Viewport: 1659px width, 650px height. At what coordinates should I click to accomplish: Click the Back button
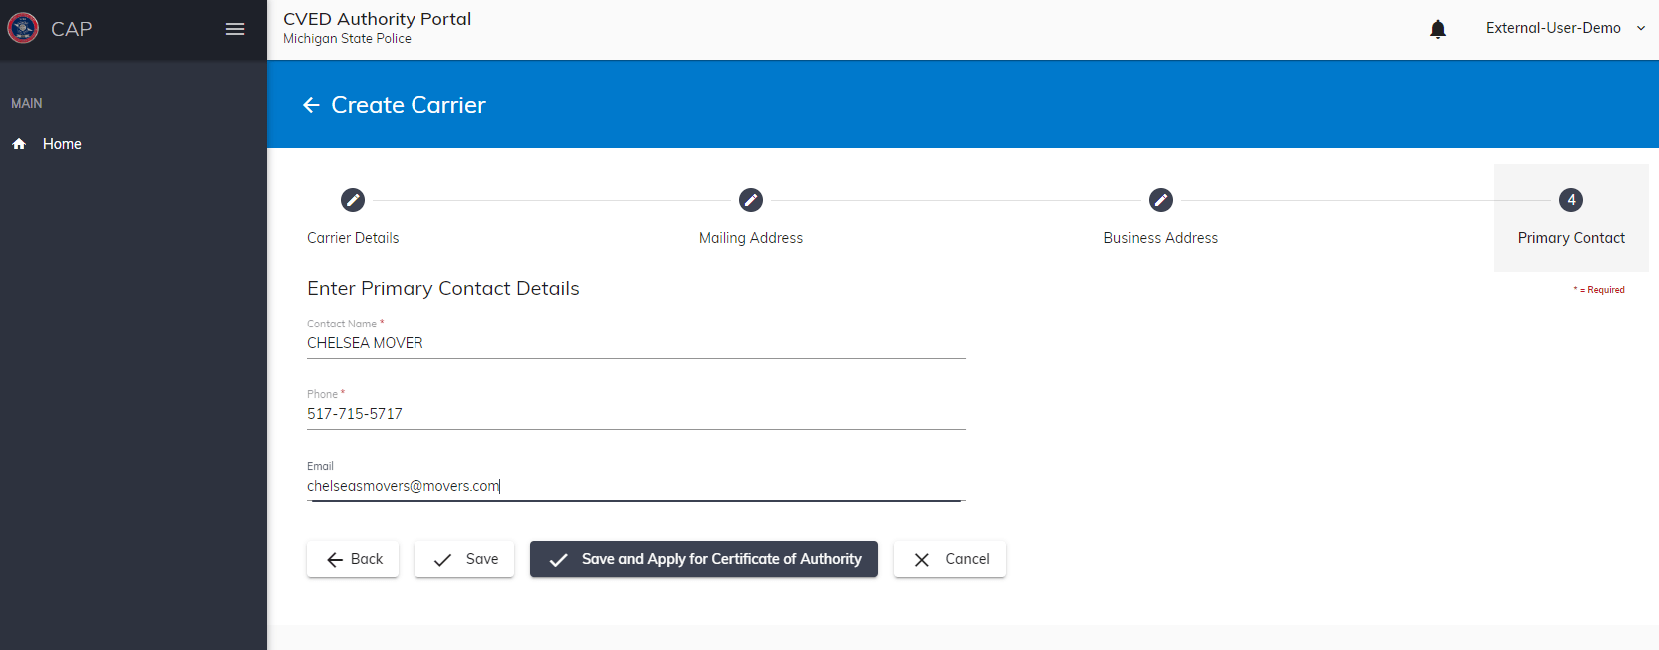coord(353,559)
